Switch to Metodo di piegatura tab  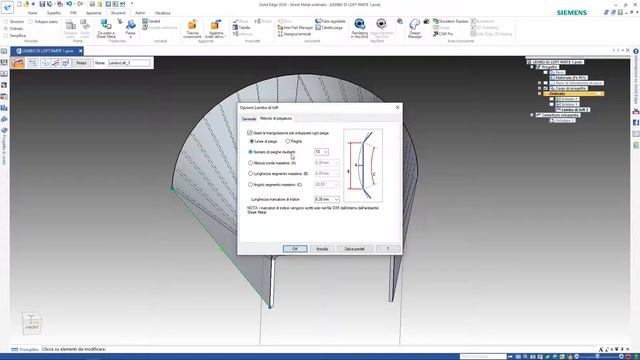click(x=276, y=118)
